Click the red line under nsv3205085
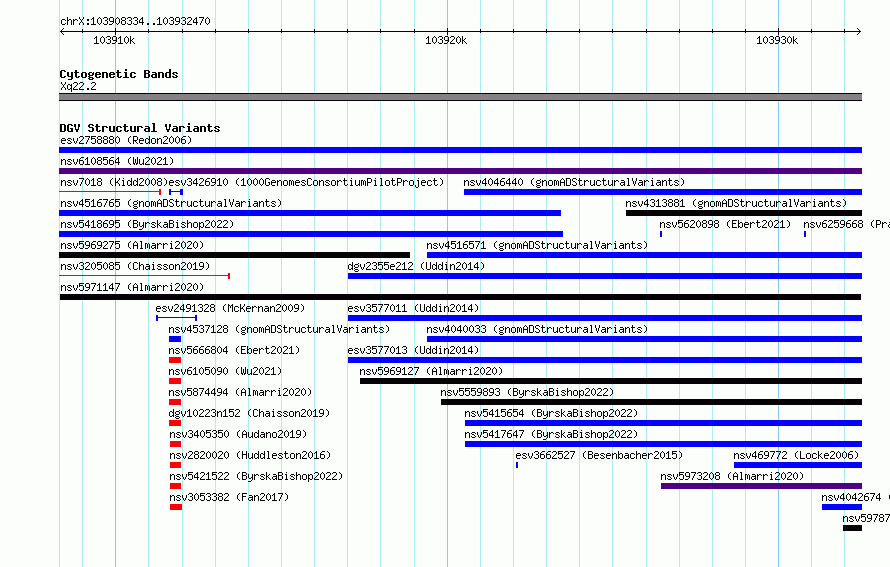This screenshot has width=890, height=567. pos(144,276)
